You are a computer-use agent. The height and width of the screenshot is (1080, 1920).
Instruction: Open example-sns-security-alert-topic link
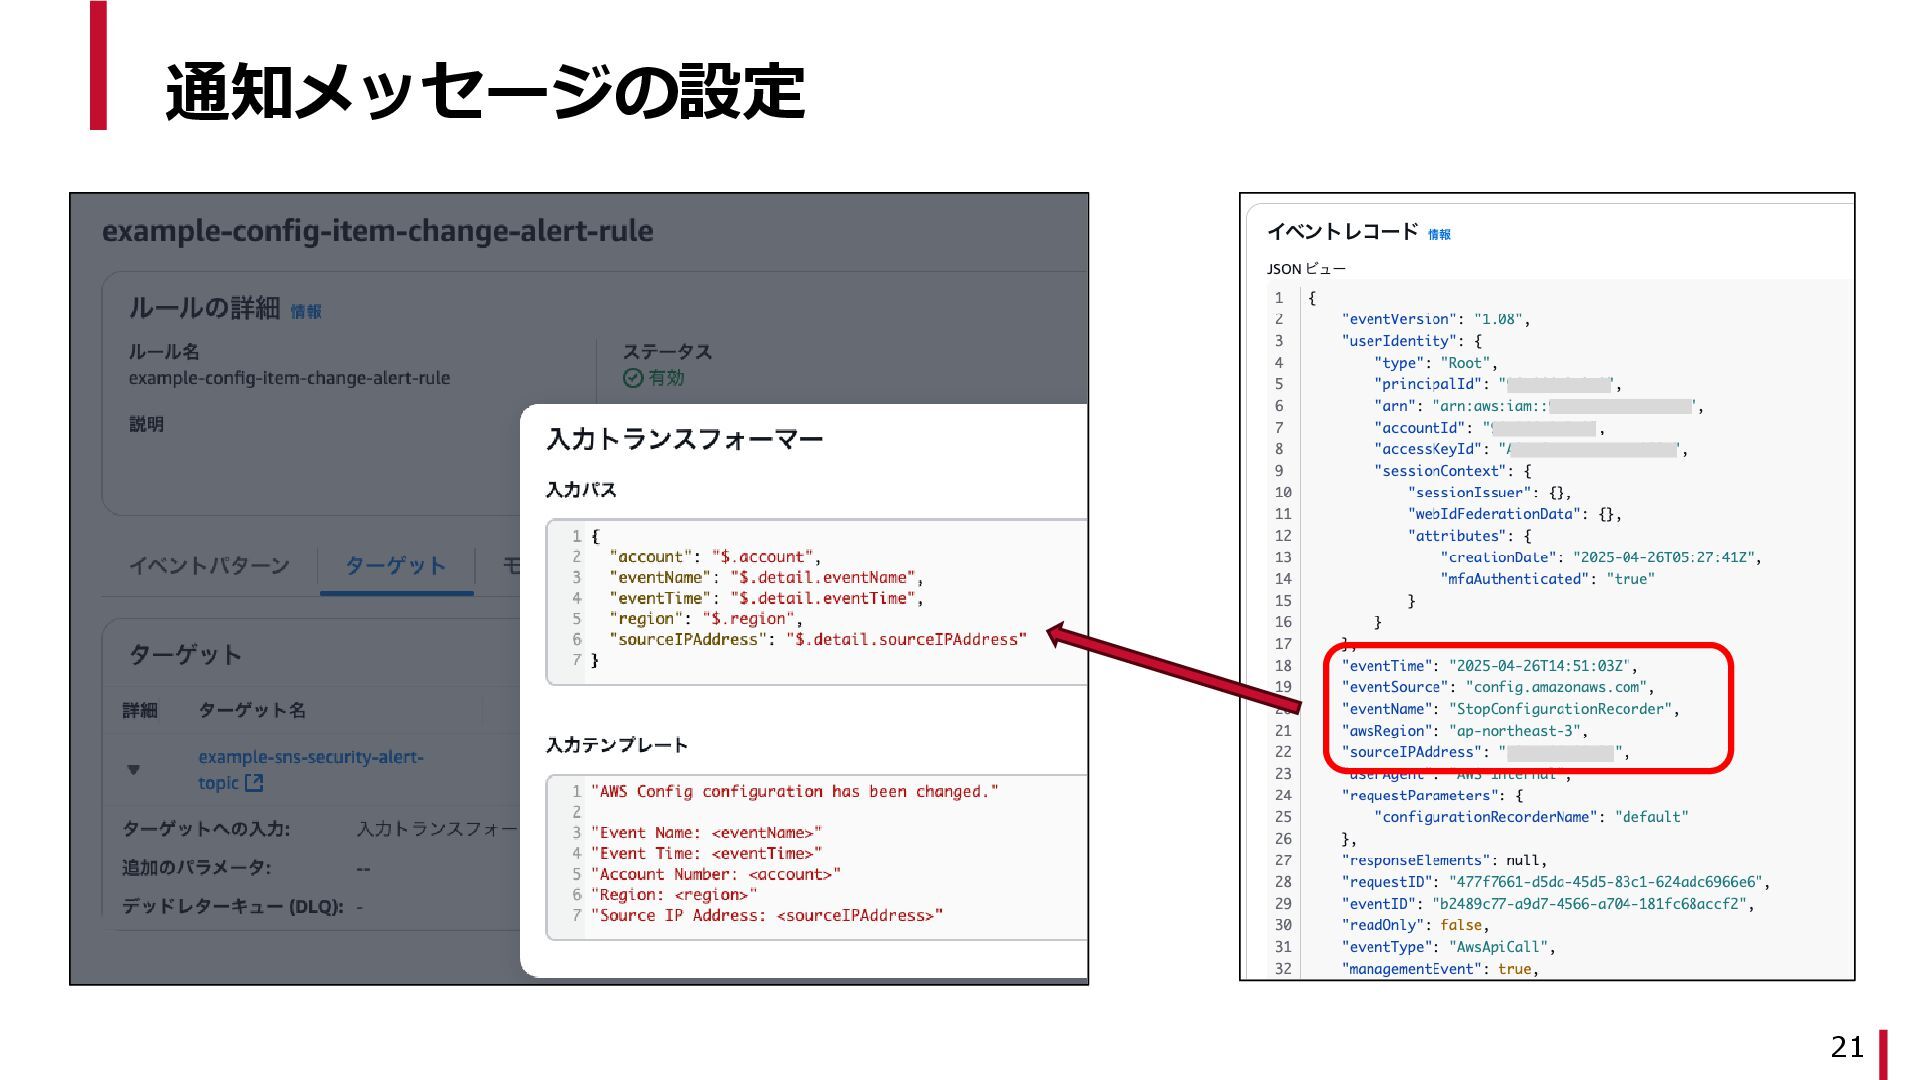click(310, 758)
